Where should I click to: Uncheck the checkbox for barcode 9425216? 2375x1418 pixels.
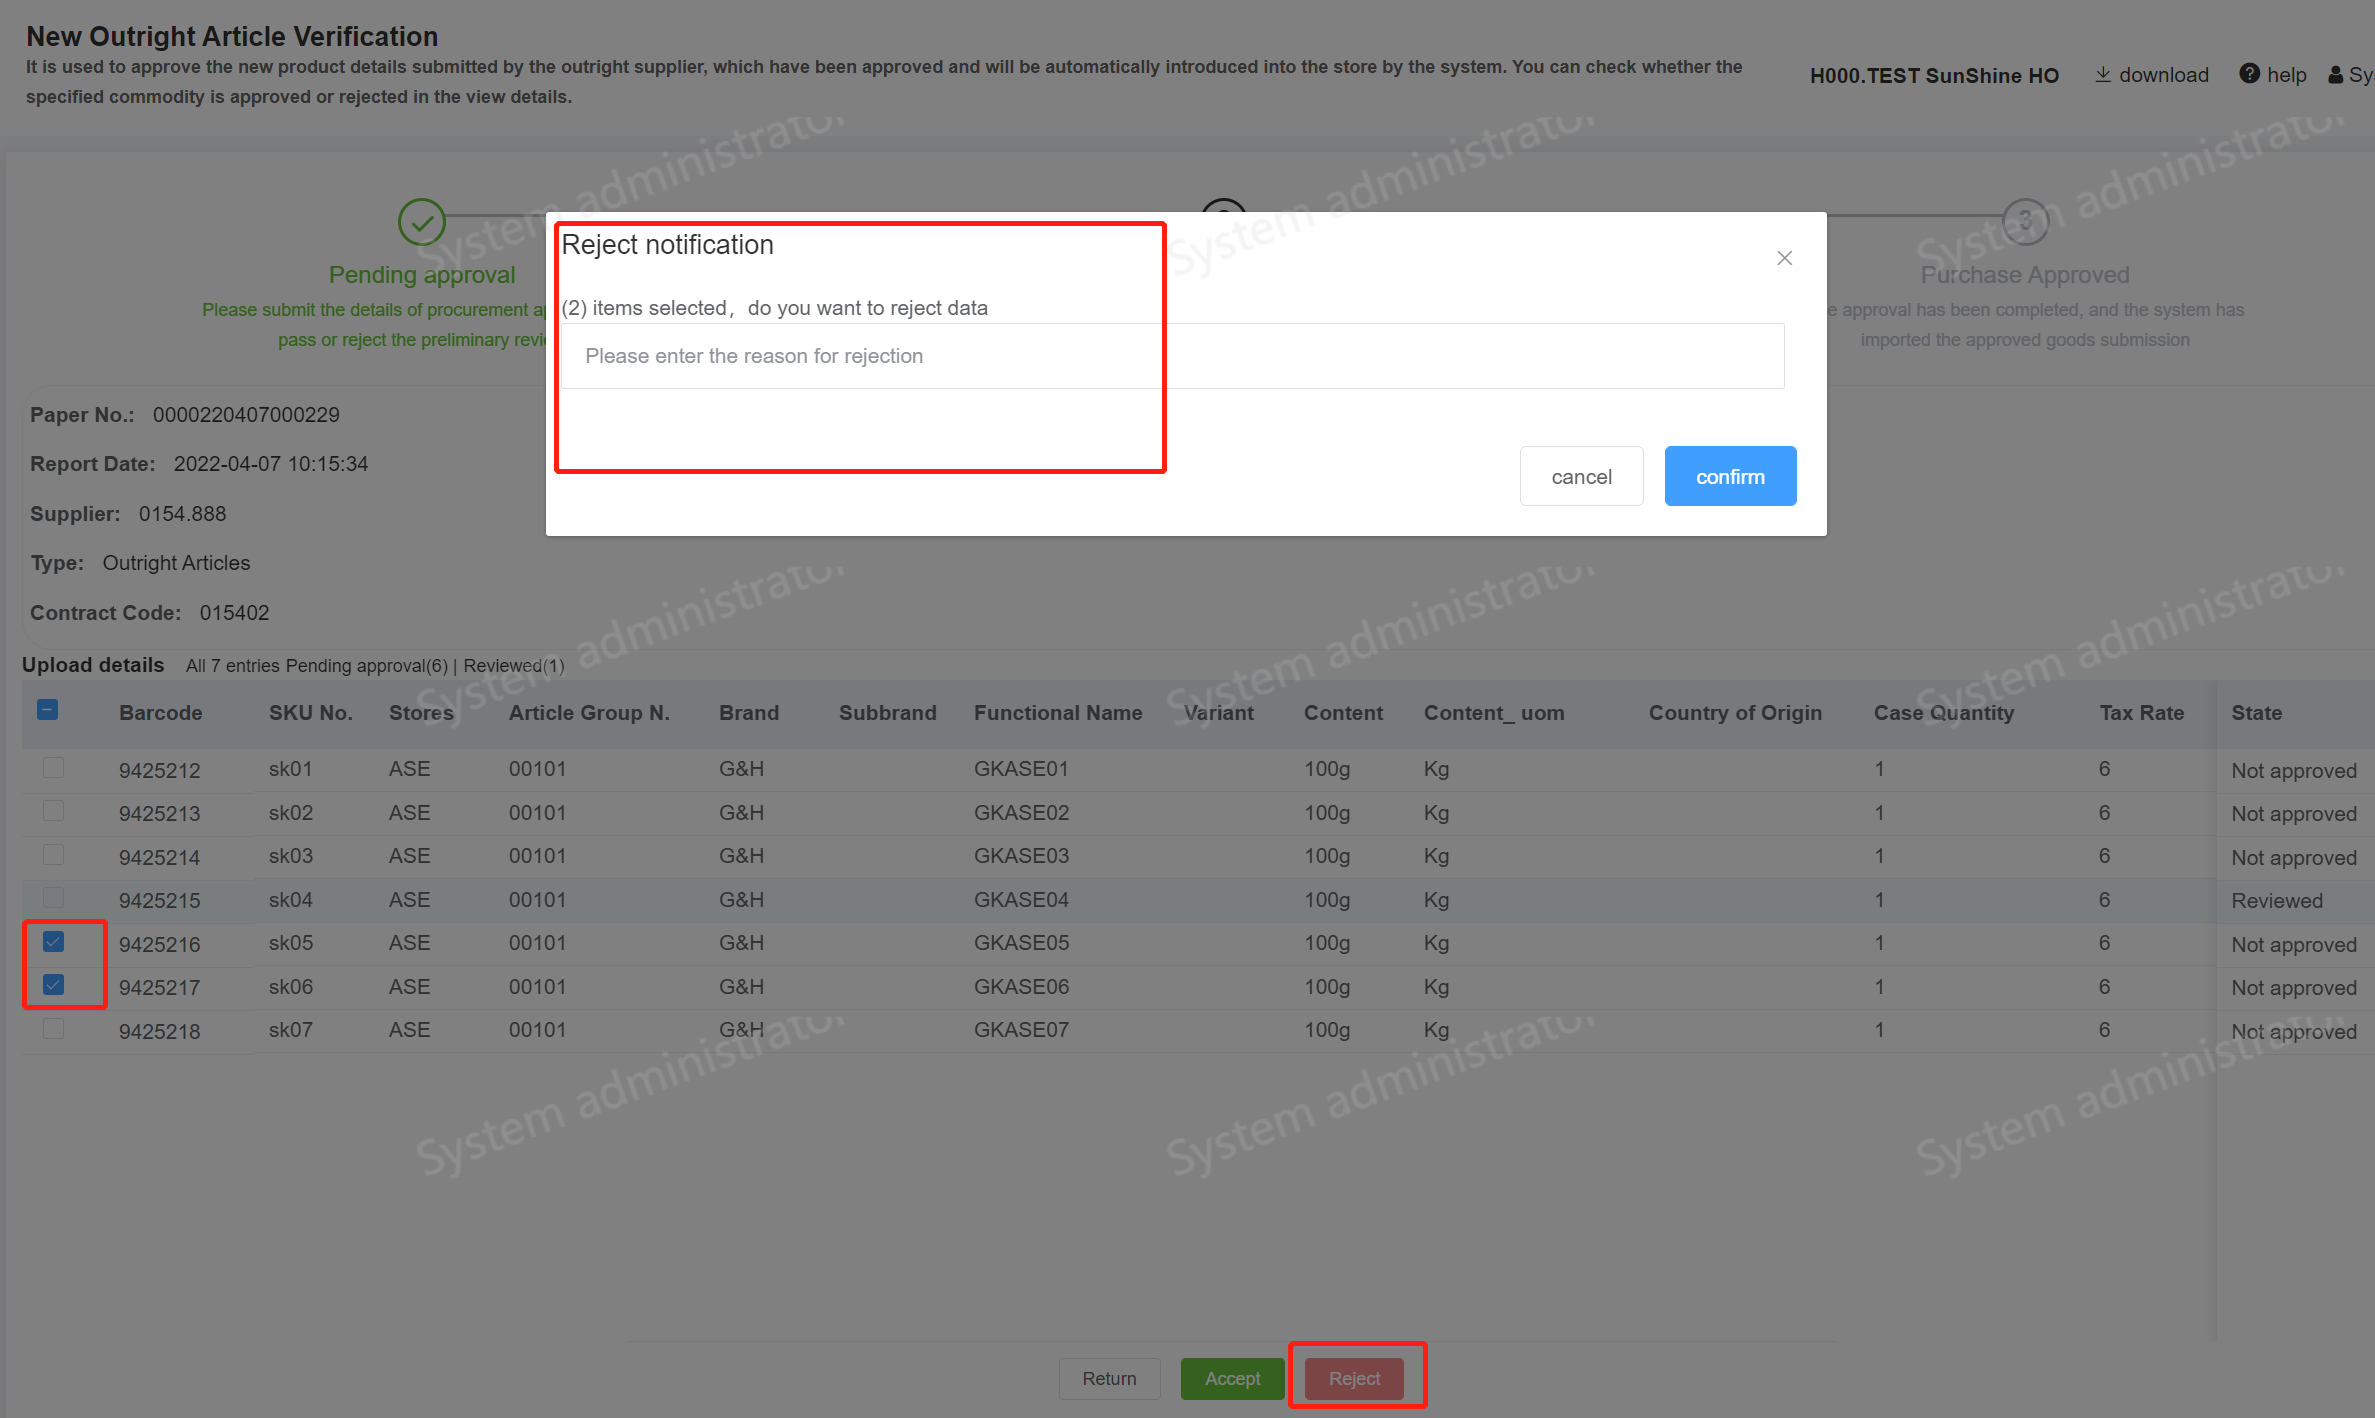[54, 942]
